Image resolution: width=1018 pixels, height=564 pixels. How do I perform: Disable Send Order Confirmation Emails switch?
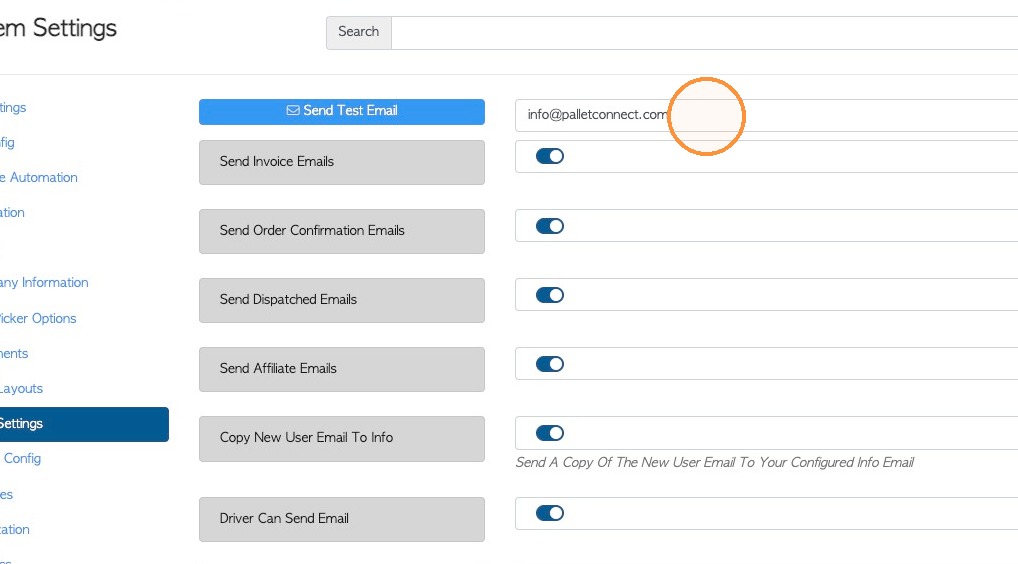click(x=550, y=226)
